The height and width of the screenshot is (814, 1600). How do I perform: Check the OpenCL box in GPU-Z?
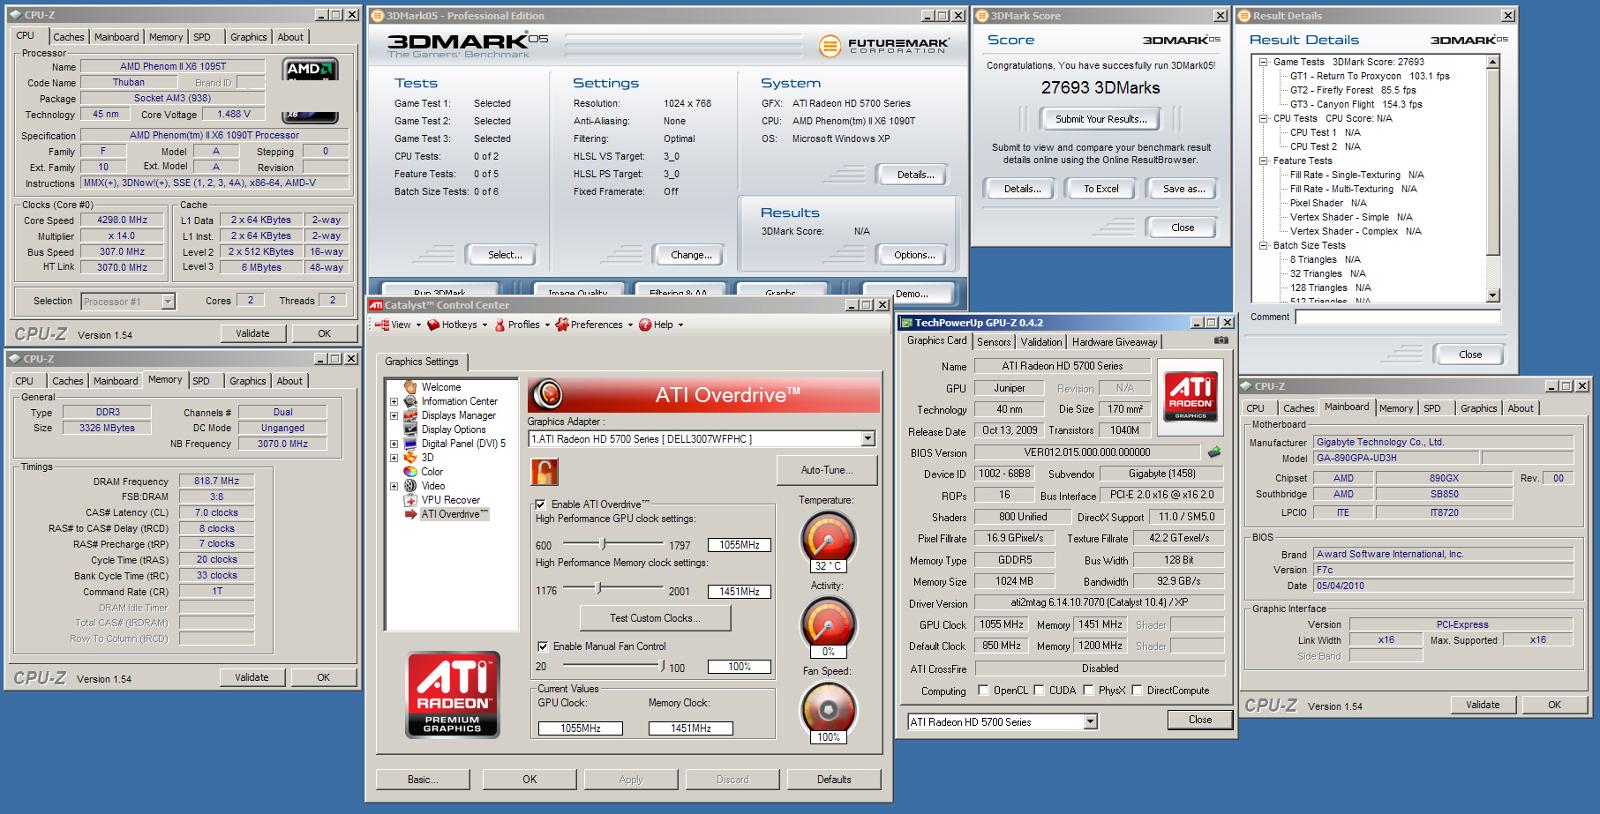984,690
